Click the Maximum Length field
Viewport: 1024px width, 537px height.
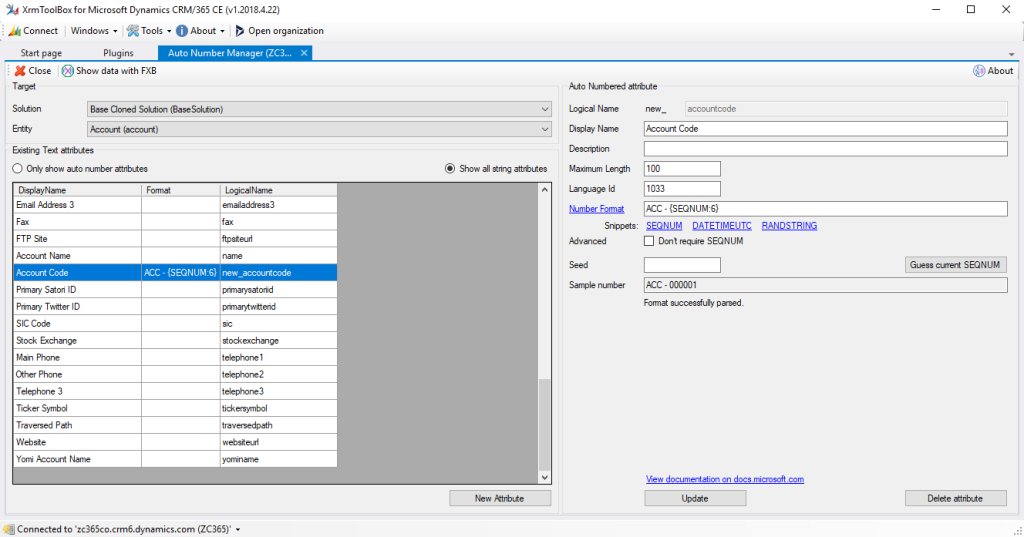pos(682,169)
